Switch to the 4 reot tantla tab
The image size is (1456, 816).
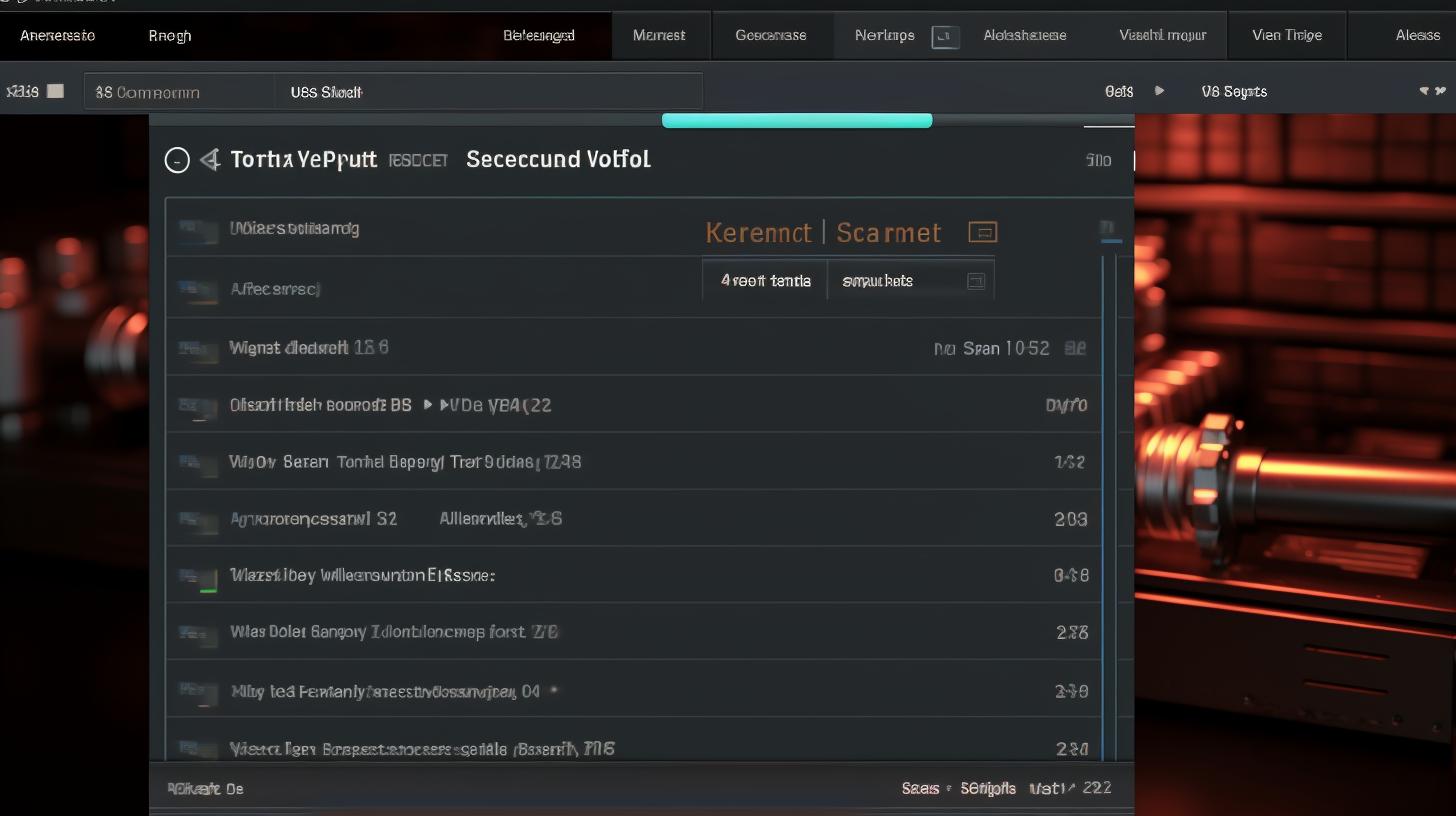click(x=765, y=281)
